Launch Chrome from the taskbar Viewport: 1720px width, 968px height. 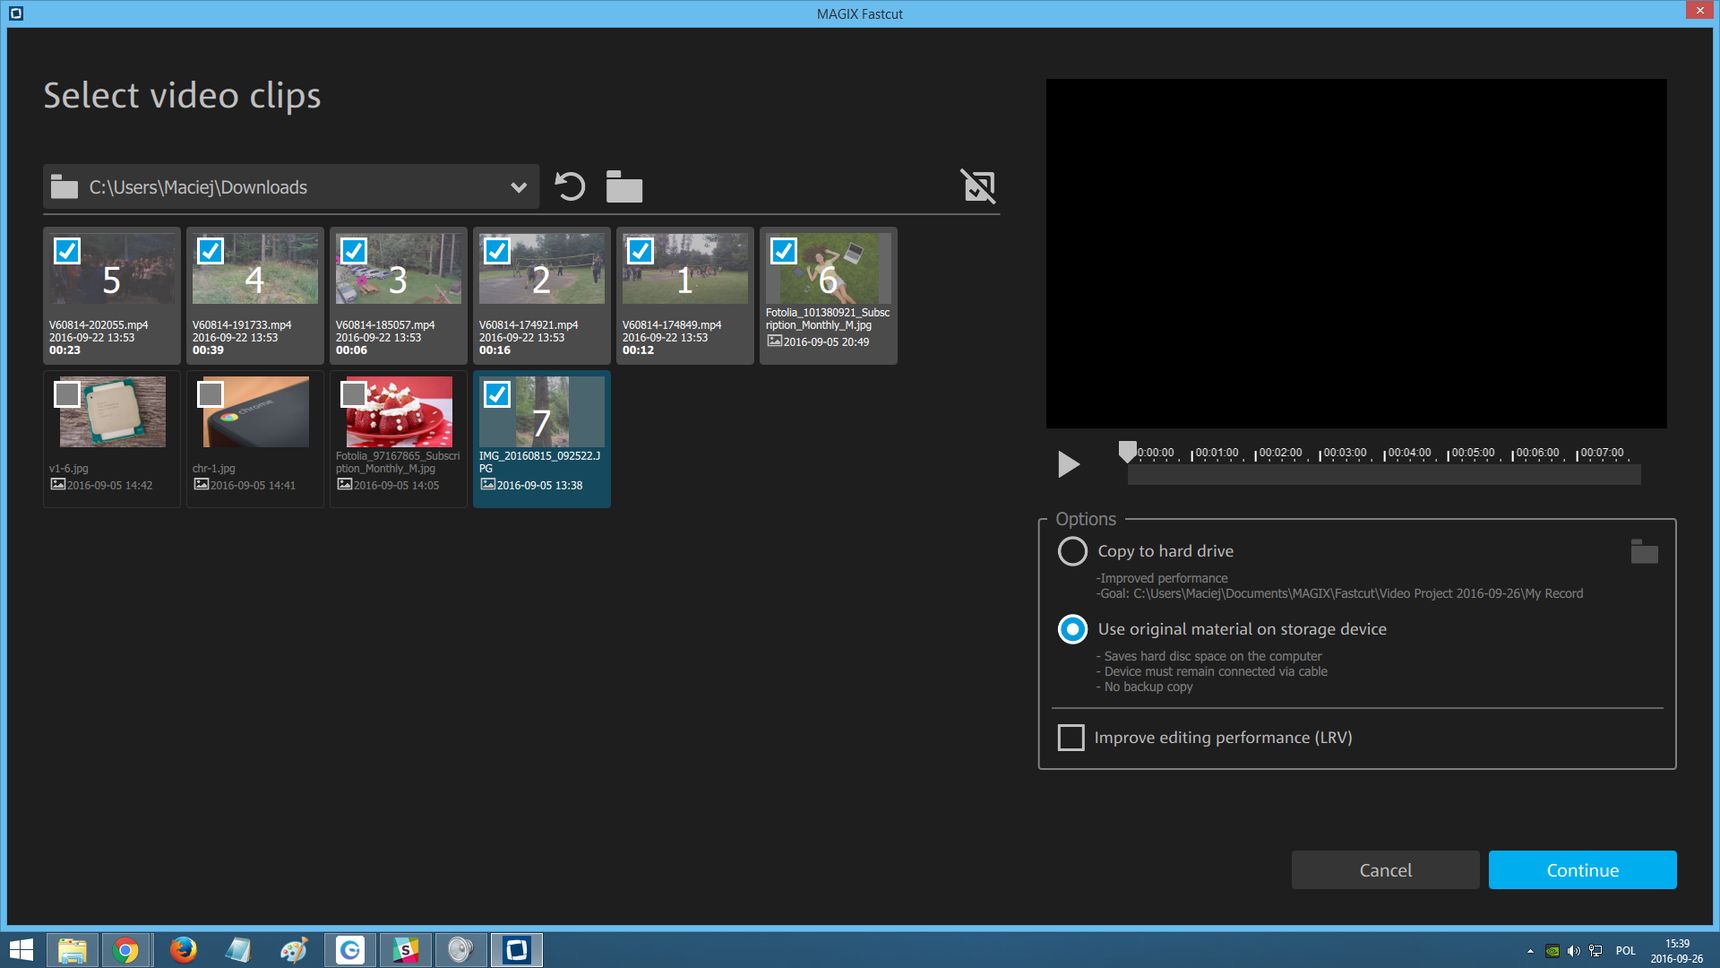[x=126, y=950]
